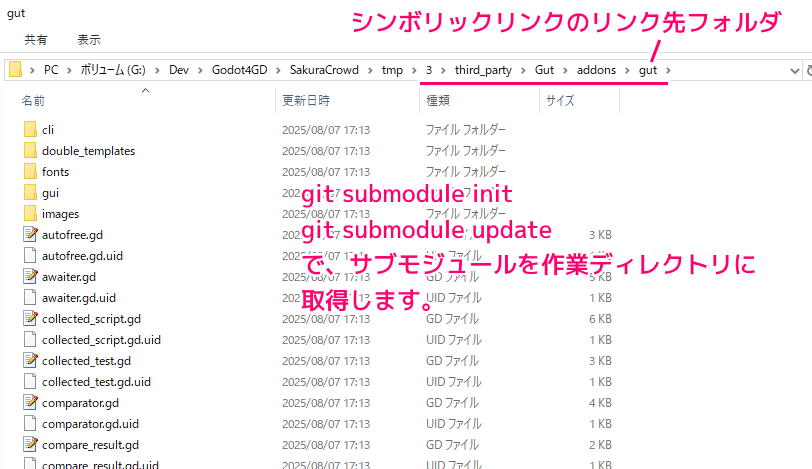Screen dimensions: 812x469
Task: Open the 共有 ribbon tab
Action: point(36,40)
